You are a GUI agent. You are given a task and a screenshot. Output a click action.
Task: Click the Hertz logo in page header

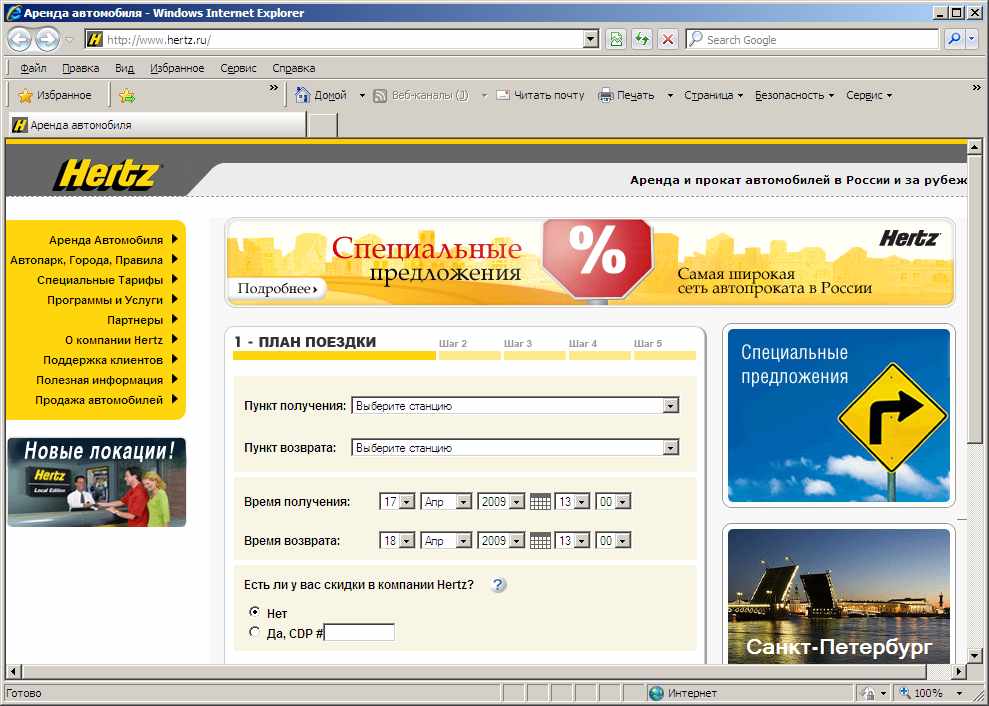point(107,175)
